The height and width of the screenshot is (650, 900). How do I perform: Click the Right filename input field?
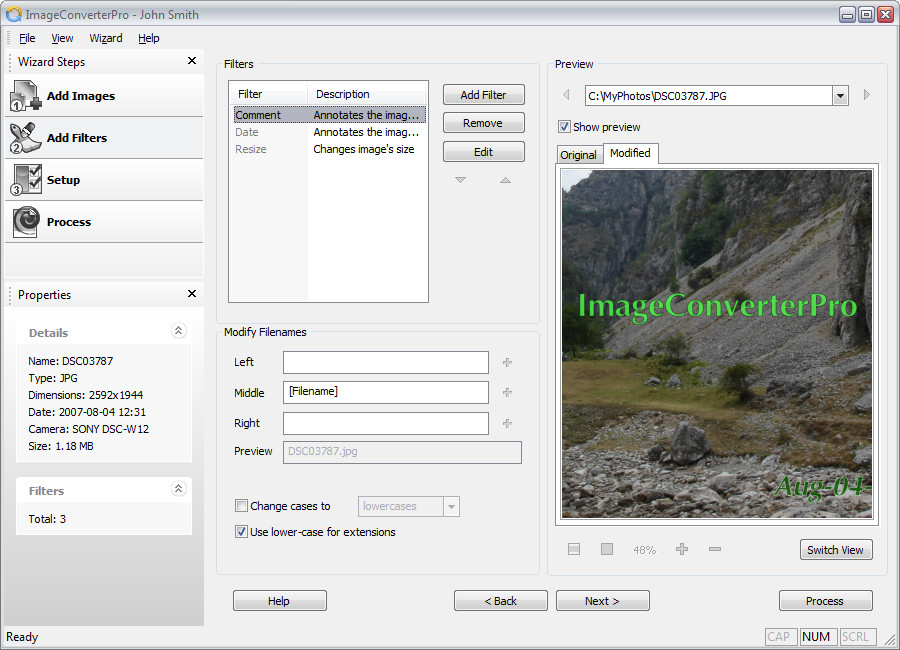point(386,423)
